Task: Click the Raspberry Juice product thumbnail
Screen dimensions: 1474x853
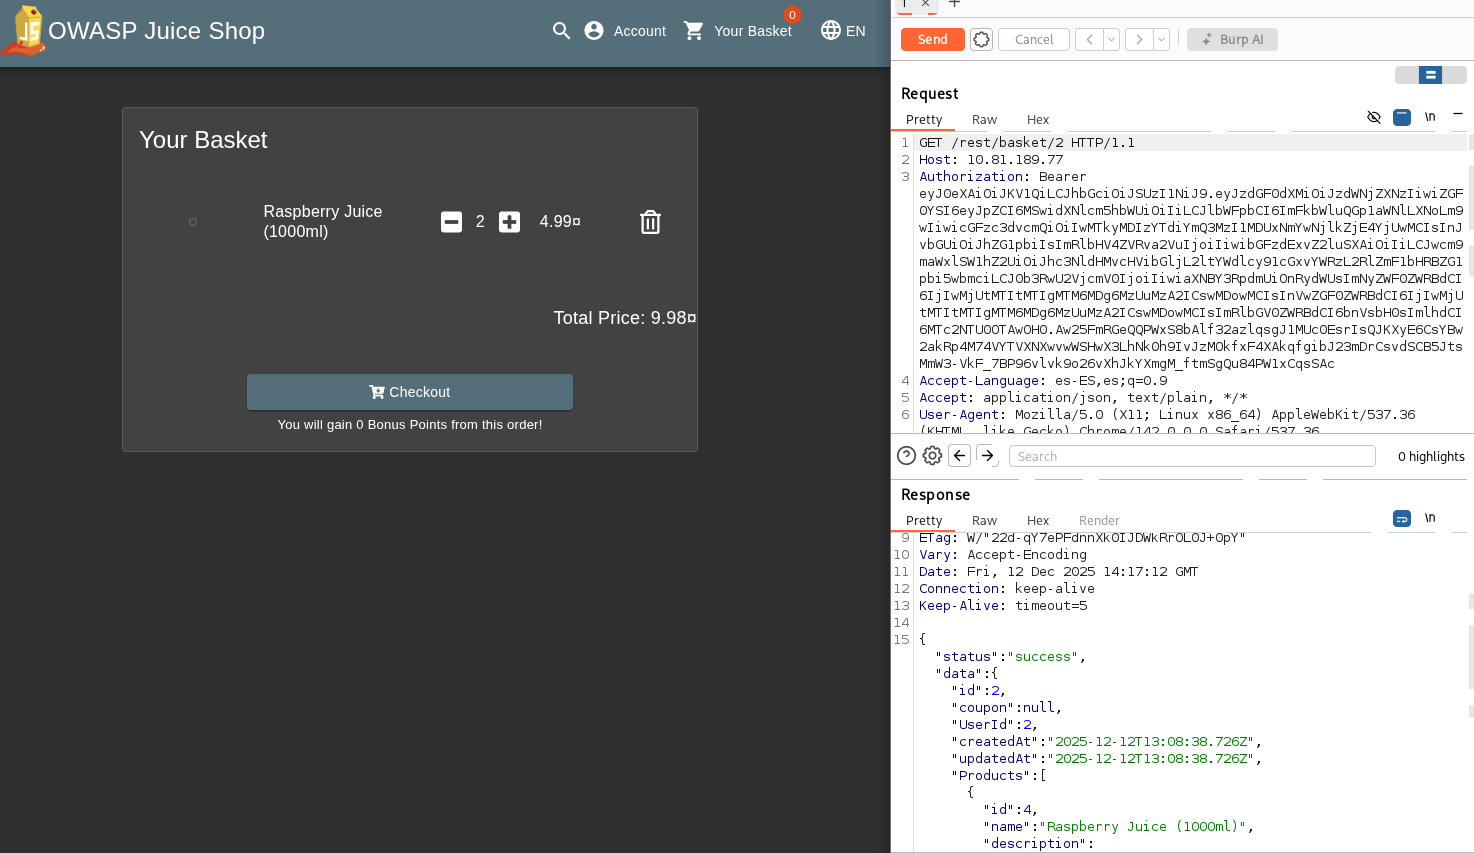Action: (193, 222)
